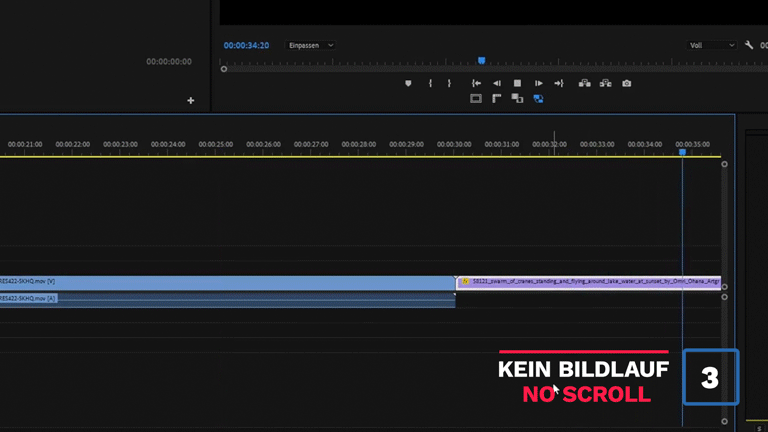Open monitor settings via wrench icon
This screenshot has height=432, width=768.
(x=749, y=45)
